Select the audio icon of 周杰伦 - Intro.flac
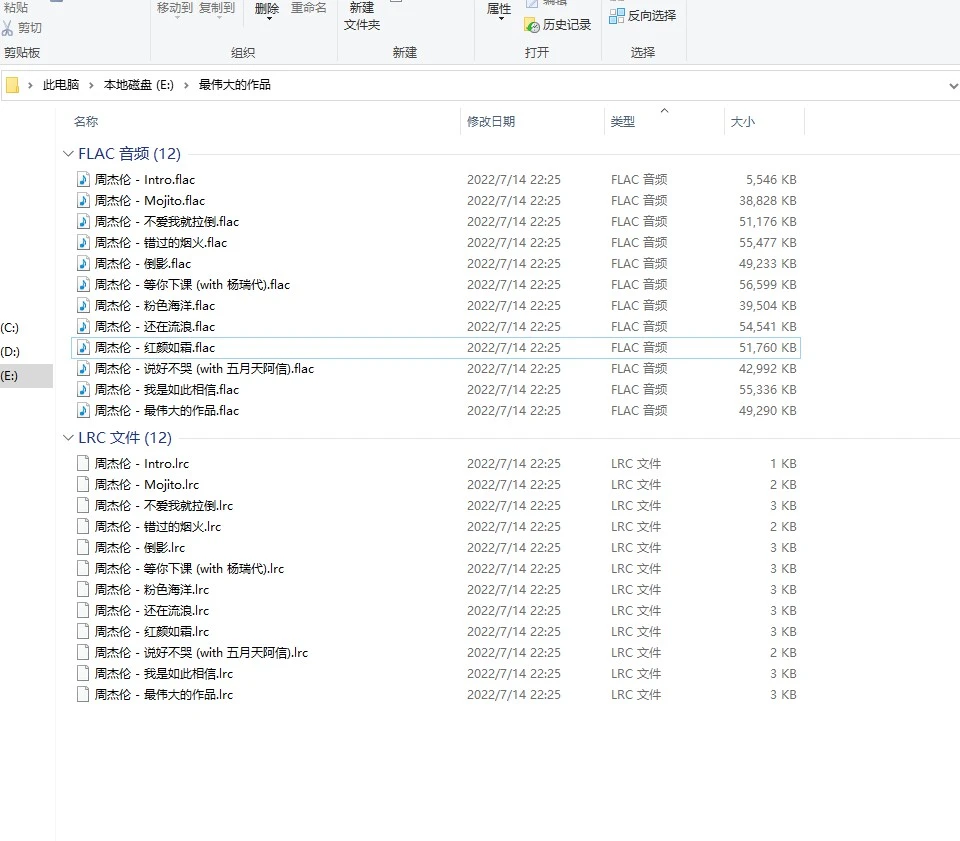Screen dimensions: 960x841 [x=83, y=179]
